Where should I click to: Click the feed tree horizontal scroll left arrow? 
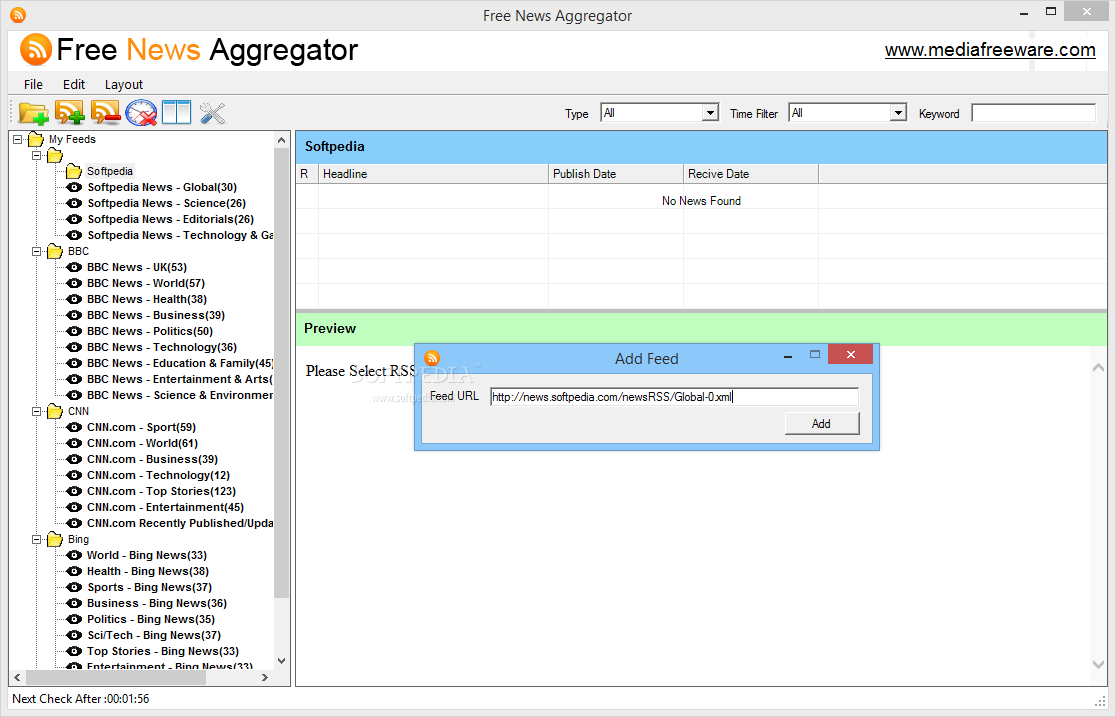18,678
